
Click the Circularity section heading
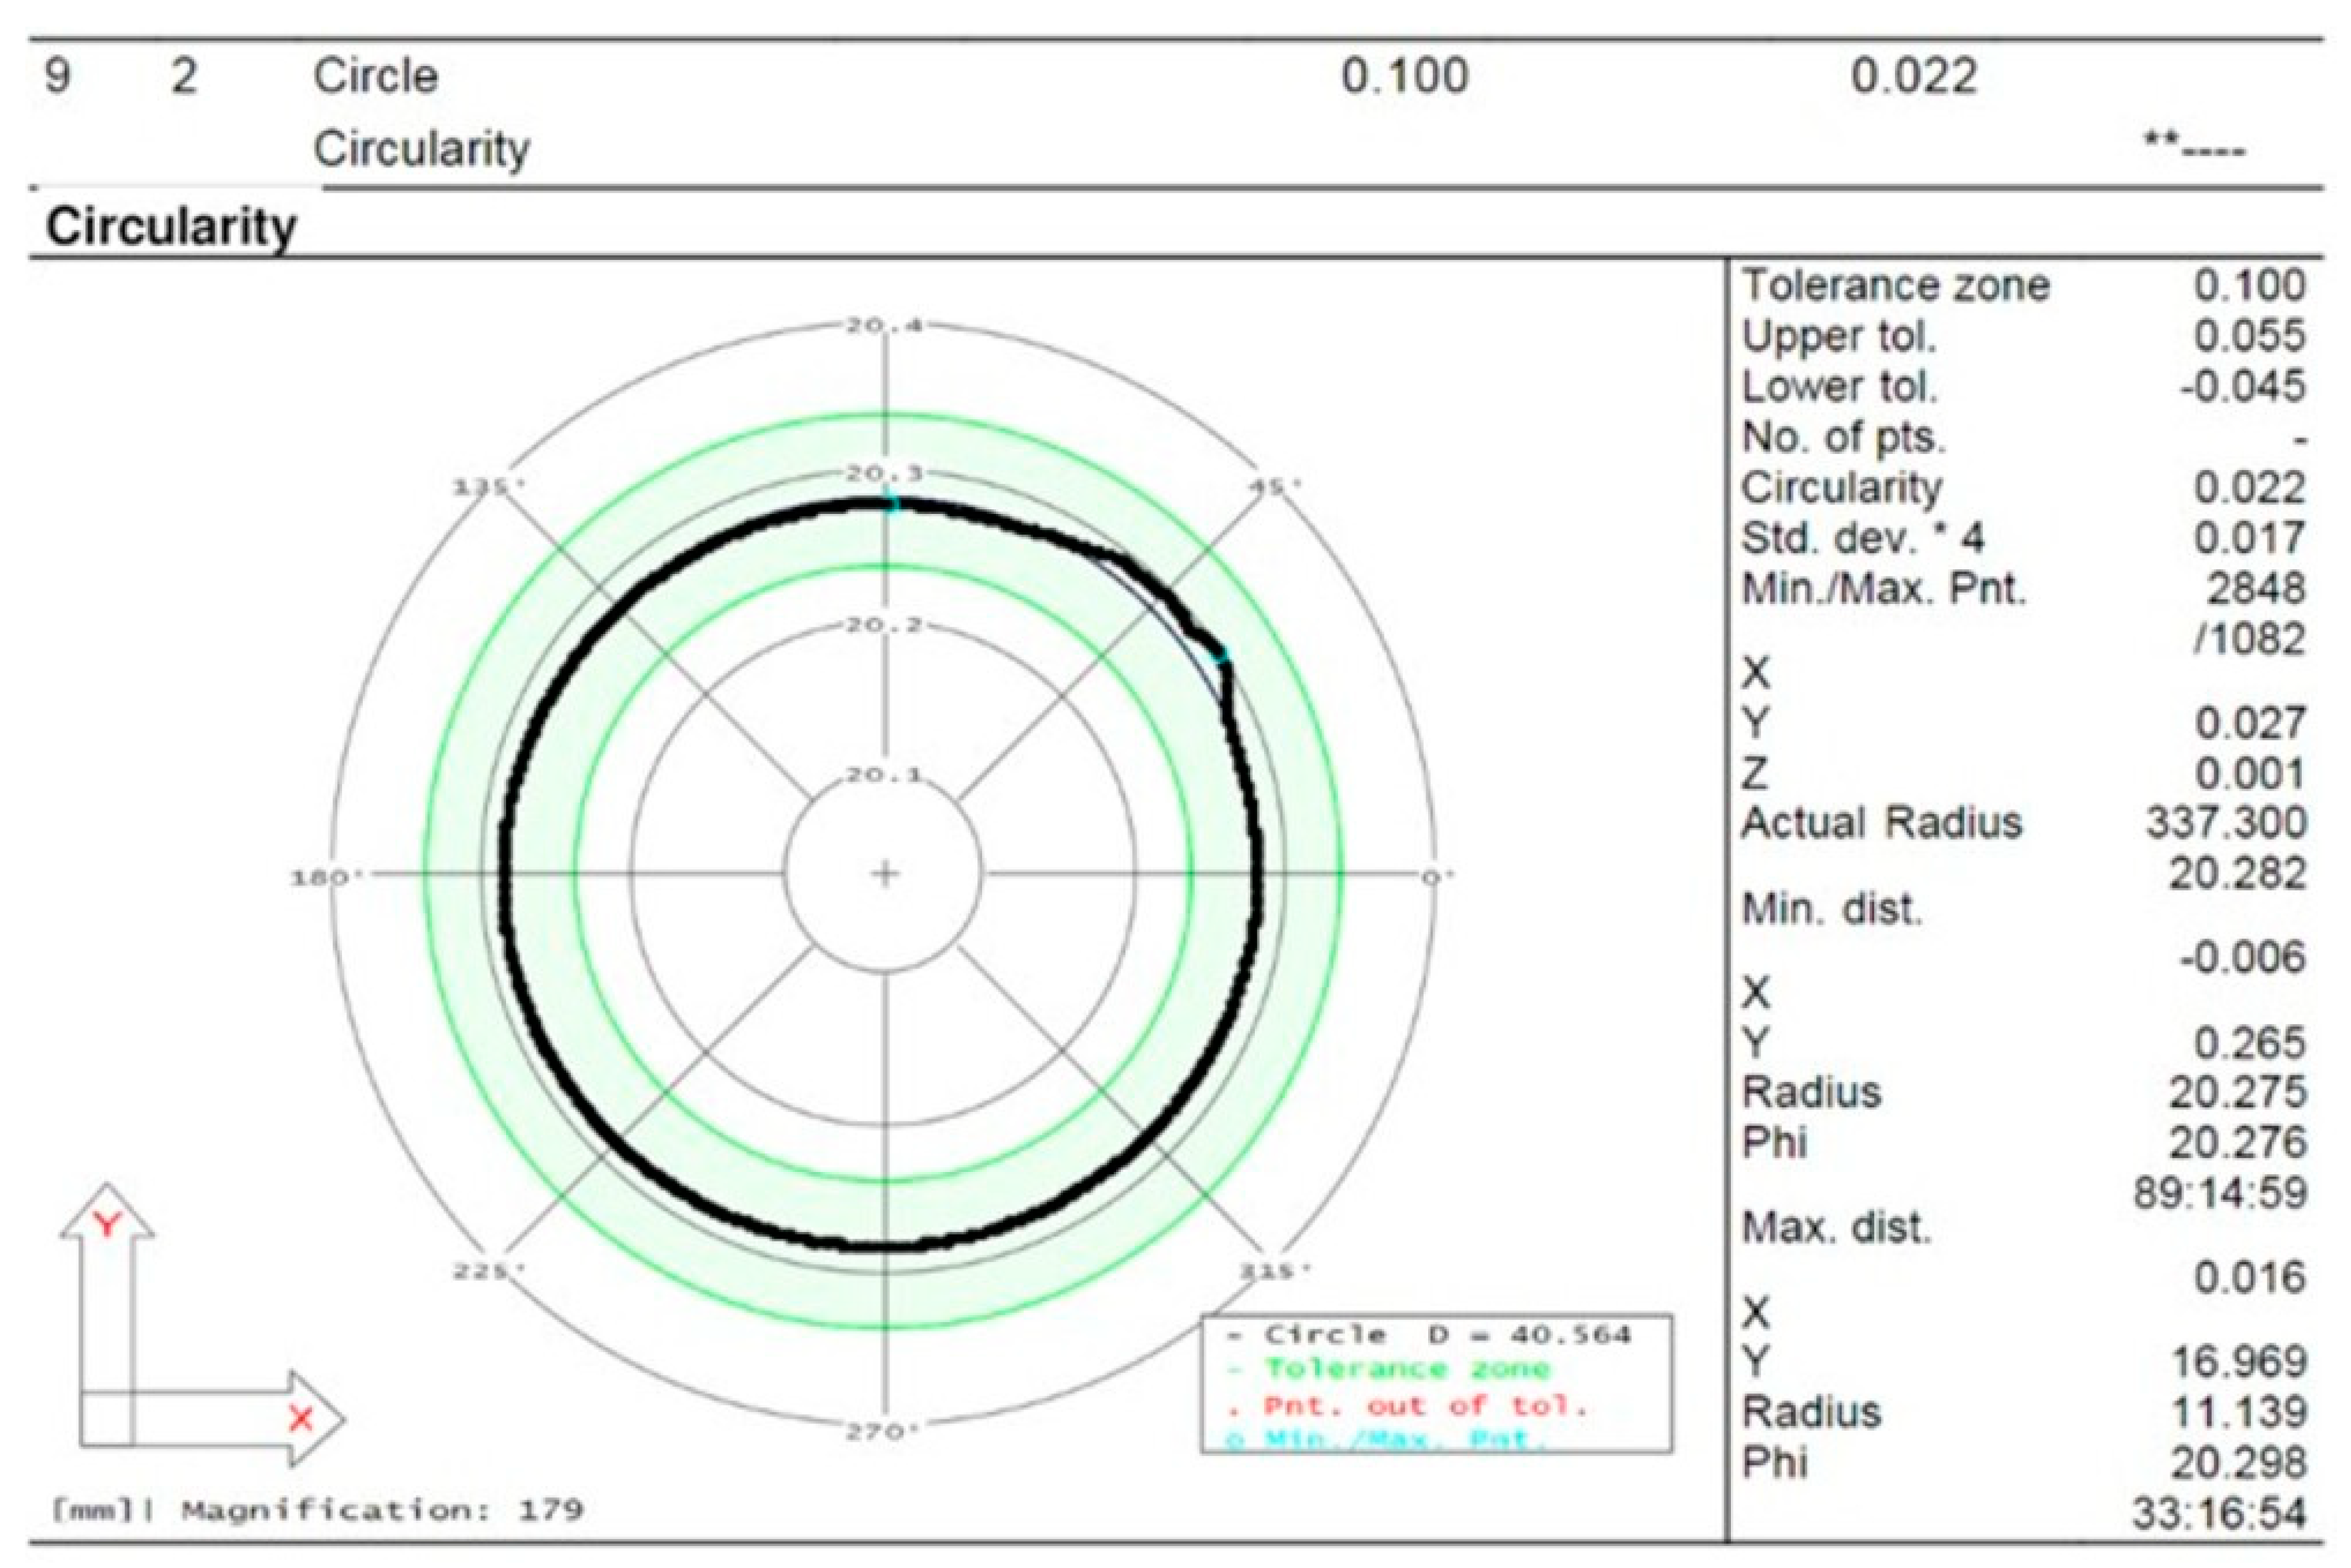click(171, 227)
